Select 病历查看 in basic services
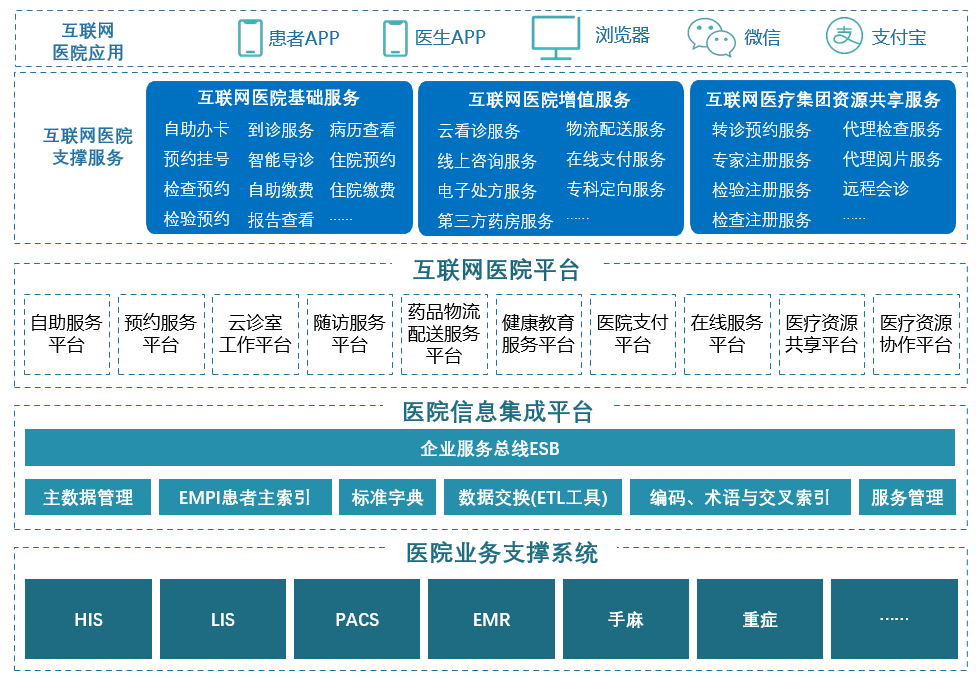The image size is (977, 679). point(363,130)
